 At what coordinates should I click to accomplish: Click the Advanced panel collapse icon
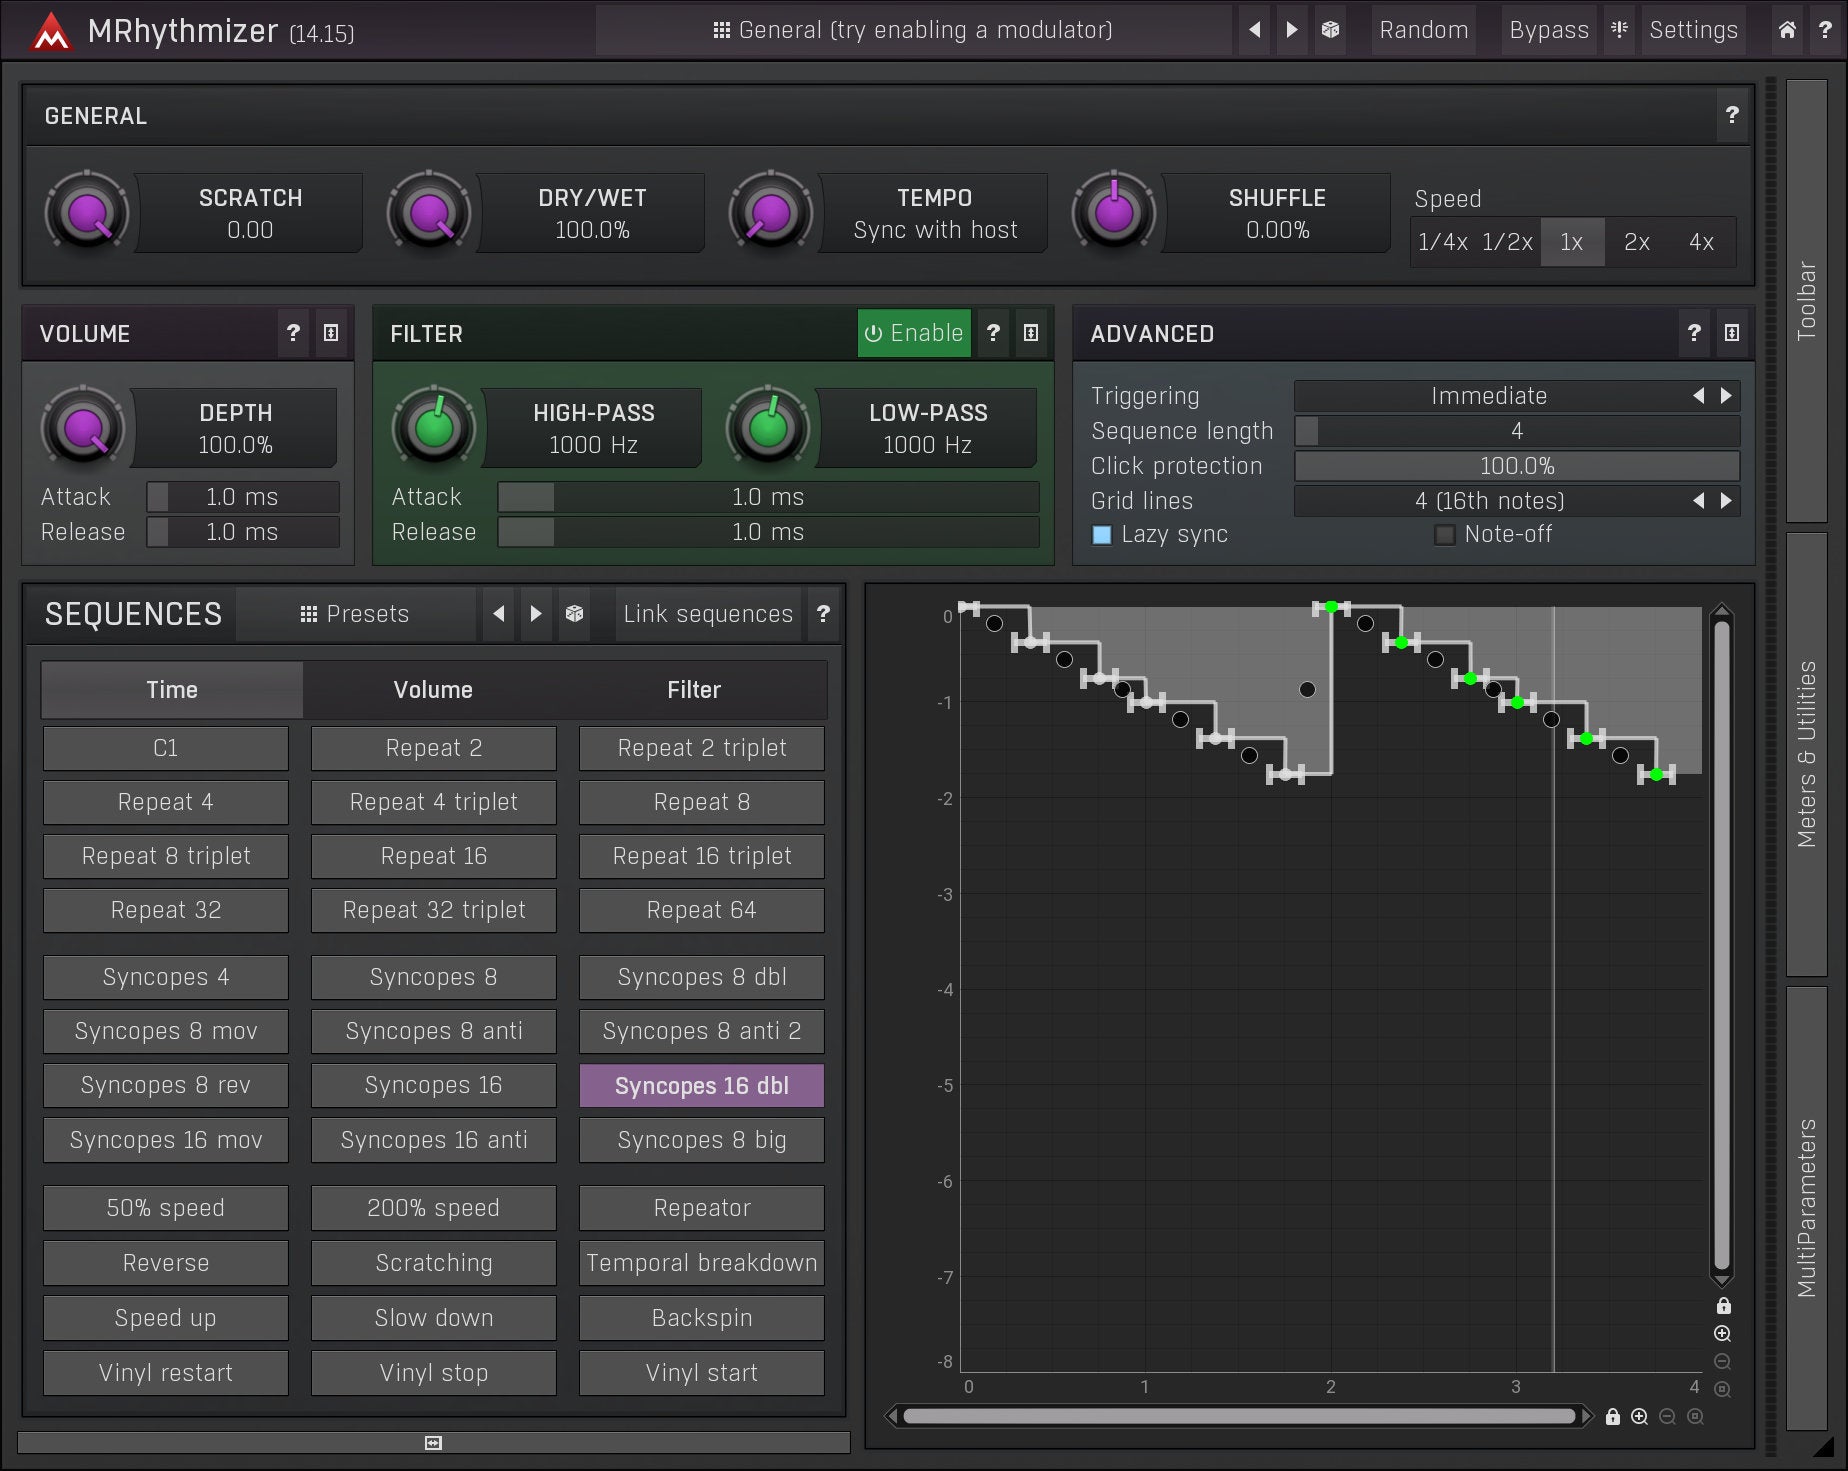[1732, 333]
